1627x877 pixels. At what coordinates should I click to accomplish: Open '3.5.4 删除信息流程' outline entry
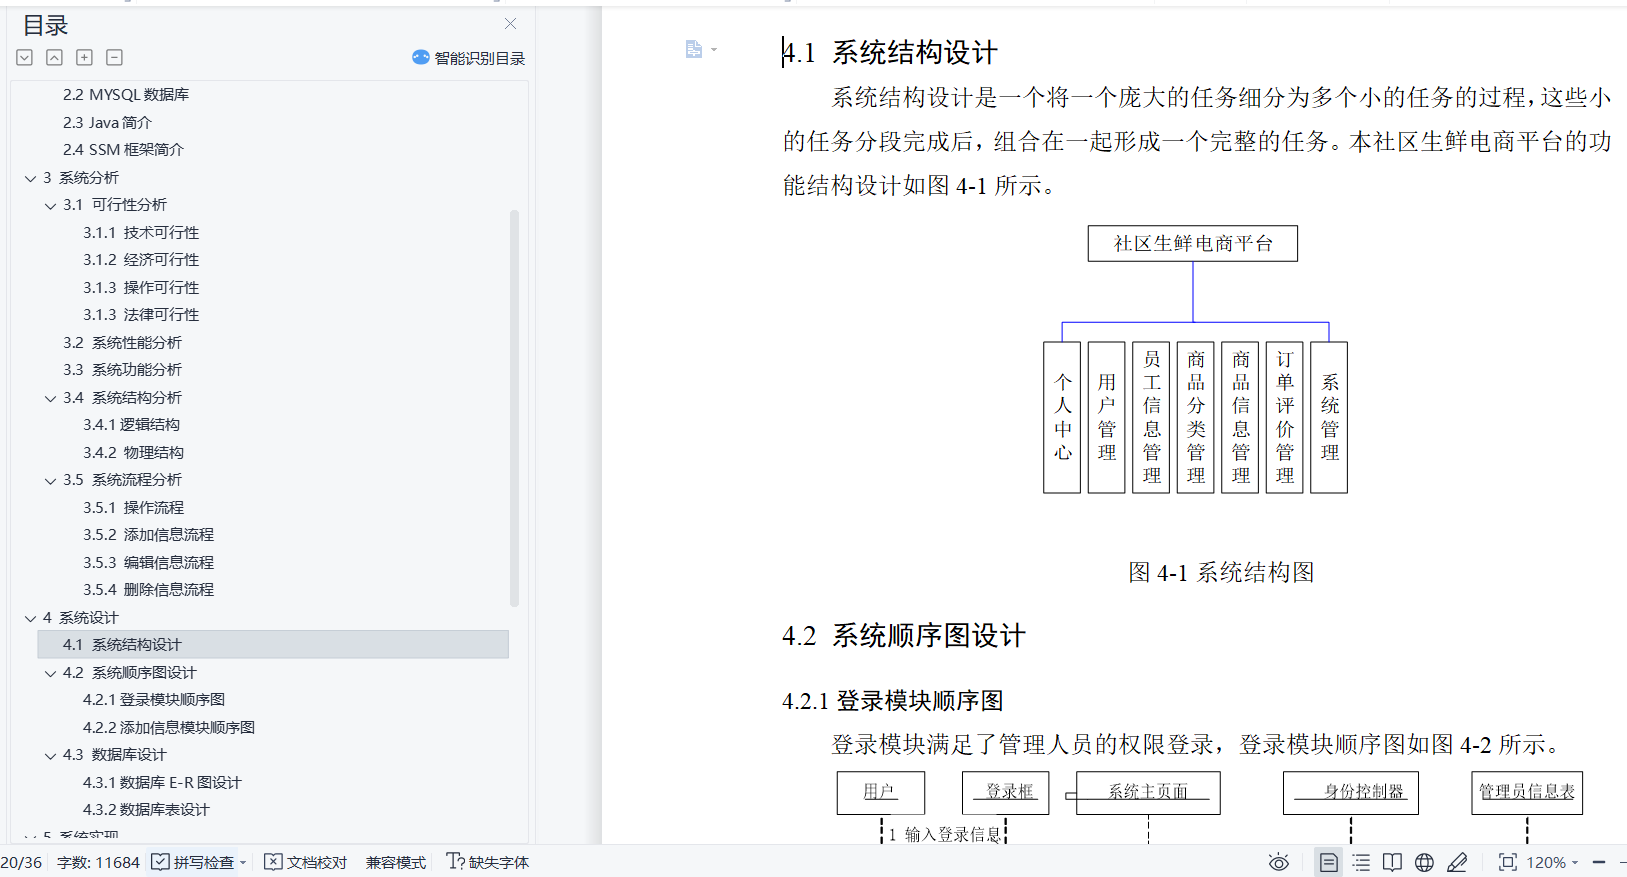[x=148, y=589]
